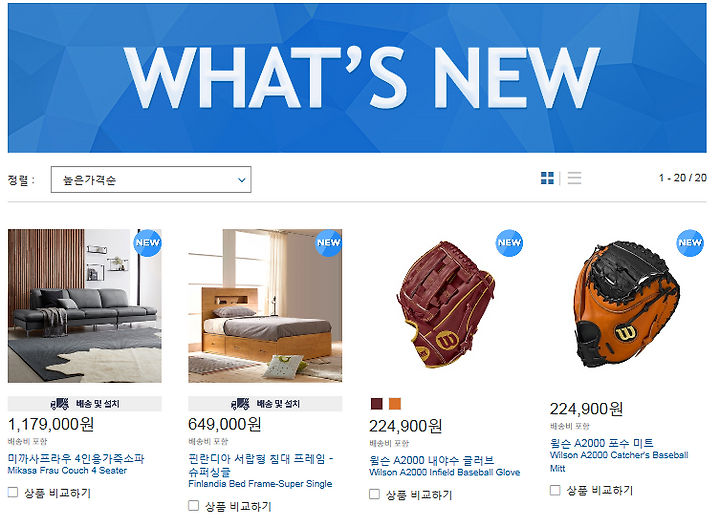
Task: Click the WHAT'S NEW banner
Action: point(357,78)
